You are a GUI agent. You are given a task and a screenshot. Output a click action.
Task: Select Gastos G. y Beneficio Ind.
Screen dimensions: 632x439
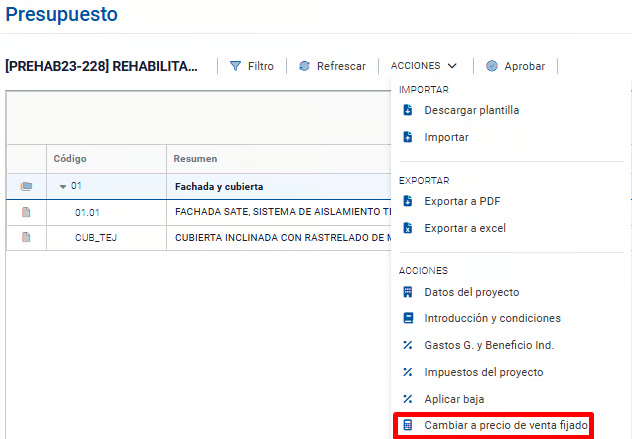[x=489, y=345]
